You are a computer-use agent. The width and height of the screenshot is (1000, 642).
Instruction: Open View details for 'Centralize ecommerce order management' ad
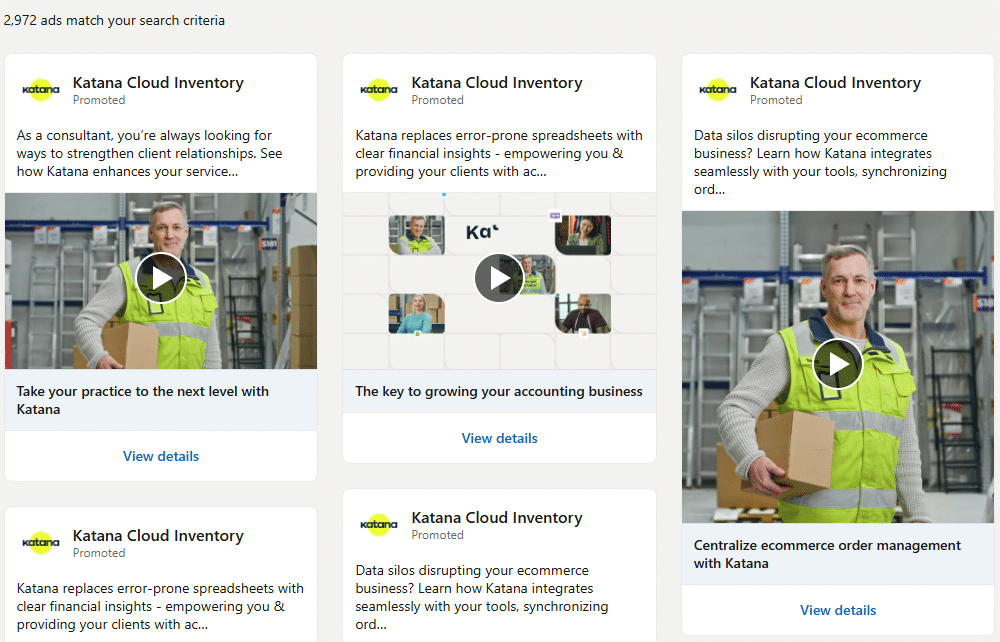(x=838, y=610)
